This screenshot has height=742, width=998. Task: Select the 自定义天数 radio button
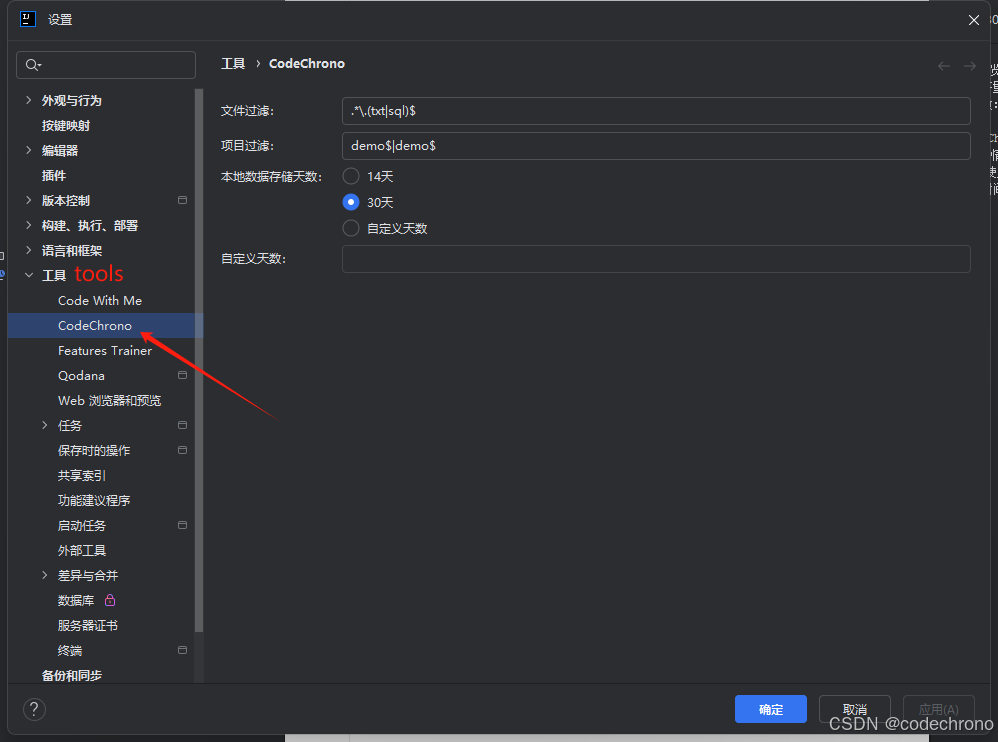tap(351, 228)
